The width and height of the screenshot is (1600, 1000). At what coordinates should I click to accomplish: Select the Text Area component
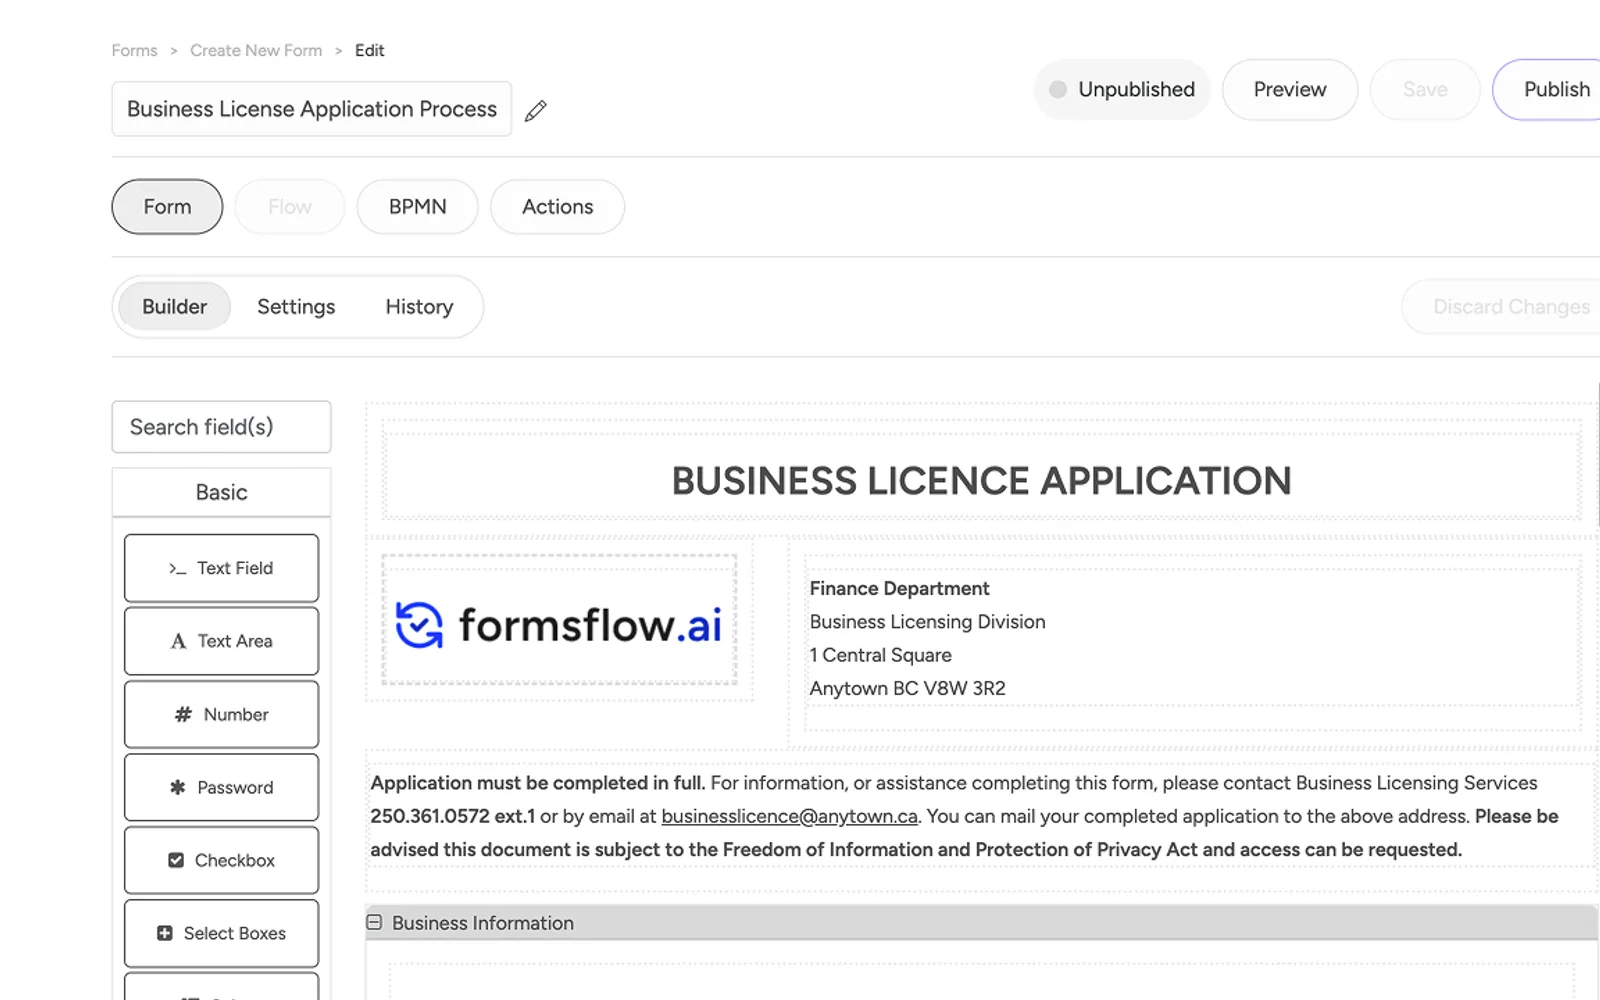(221, 641)
